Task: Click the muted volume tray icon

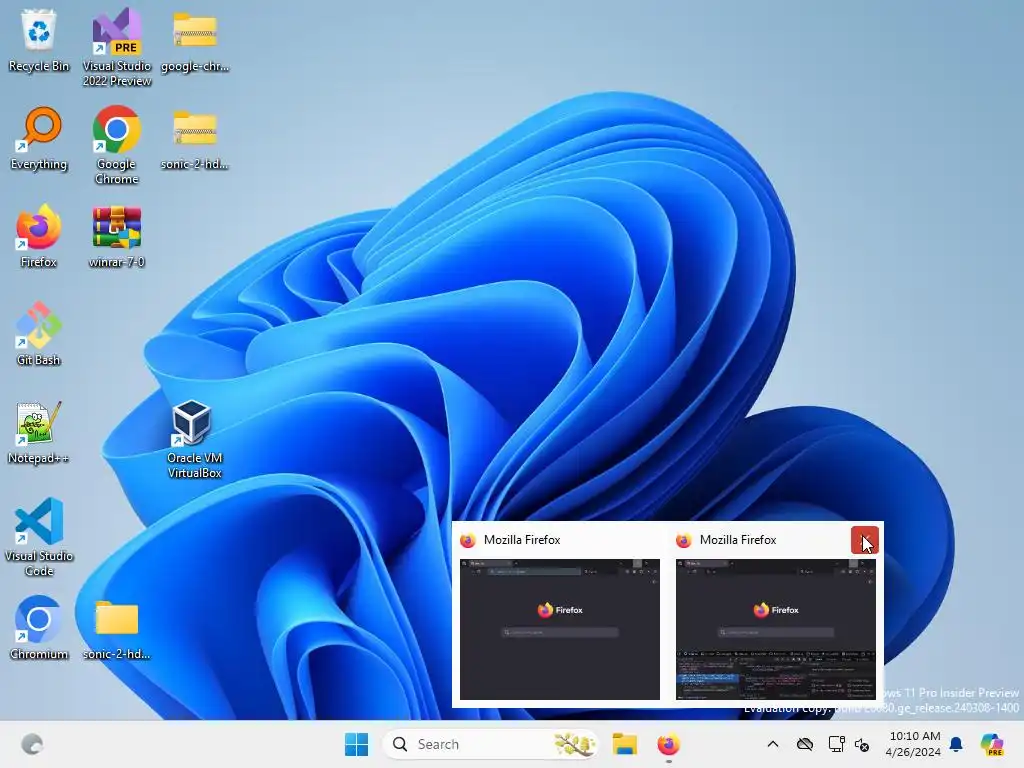Action: [862, 744]
